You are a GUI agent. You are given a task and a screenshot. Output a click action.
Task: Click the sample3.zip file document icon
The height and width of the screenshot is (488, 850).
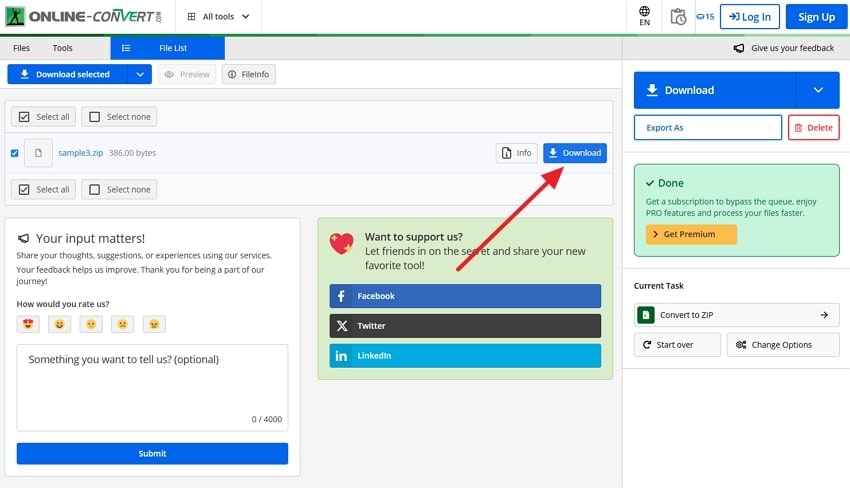coord(38,153)
